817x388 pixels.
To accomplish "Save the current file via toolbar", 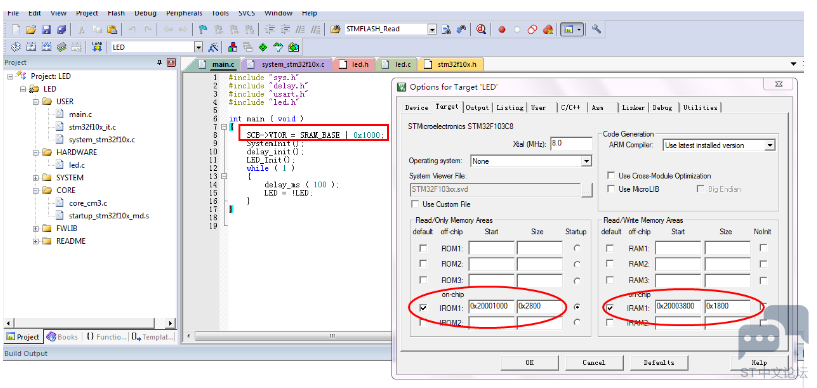I will click(46, 29).
